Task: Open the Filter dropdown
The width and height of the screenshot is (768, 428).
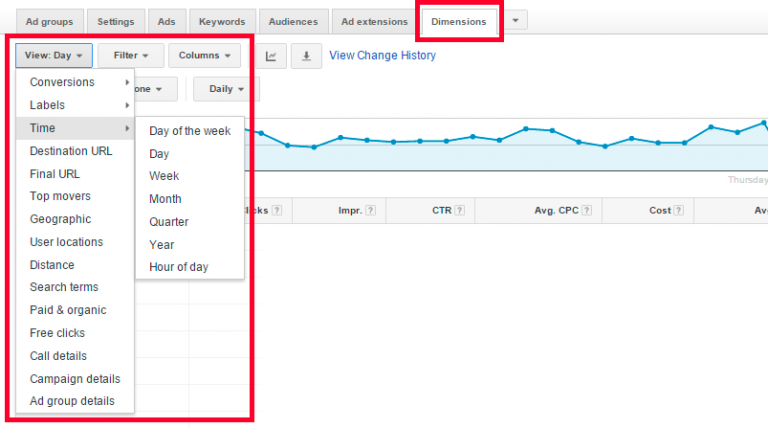Action: pyautogui.click(x=130, y=56)
